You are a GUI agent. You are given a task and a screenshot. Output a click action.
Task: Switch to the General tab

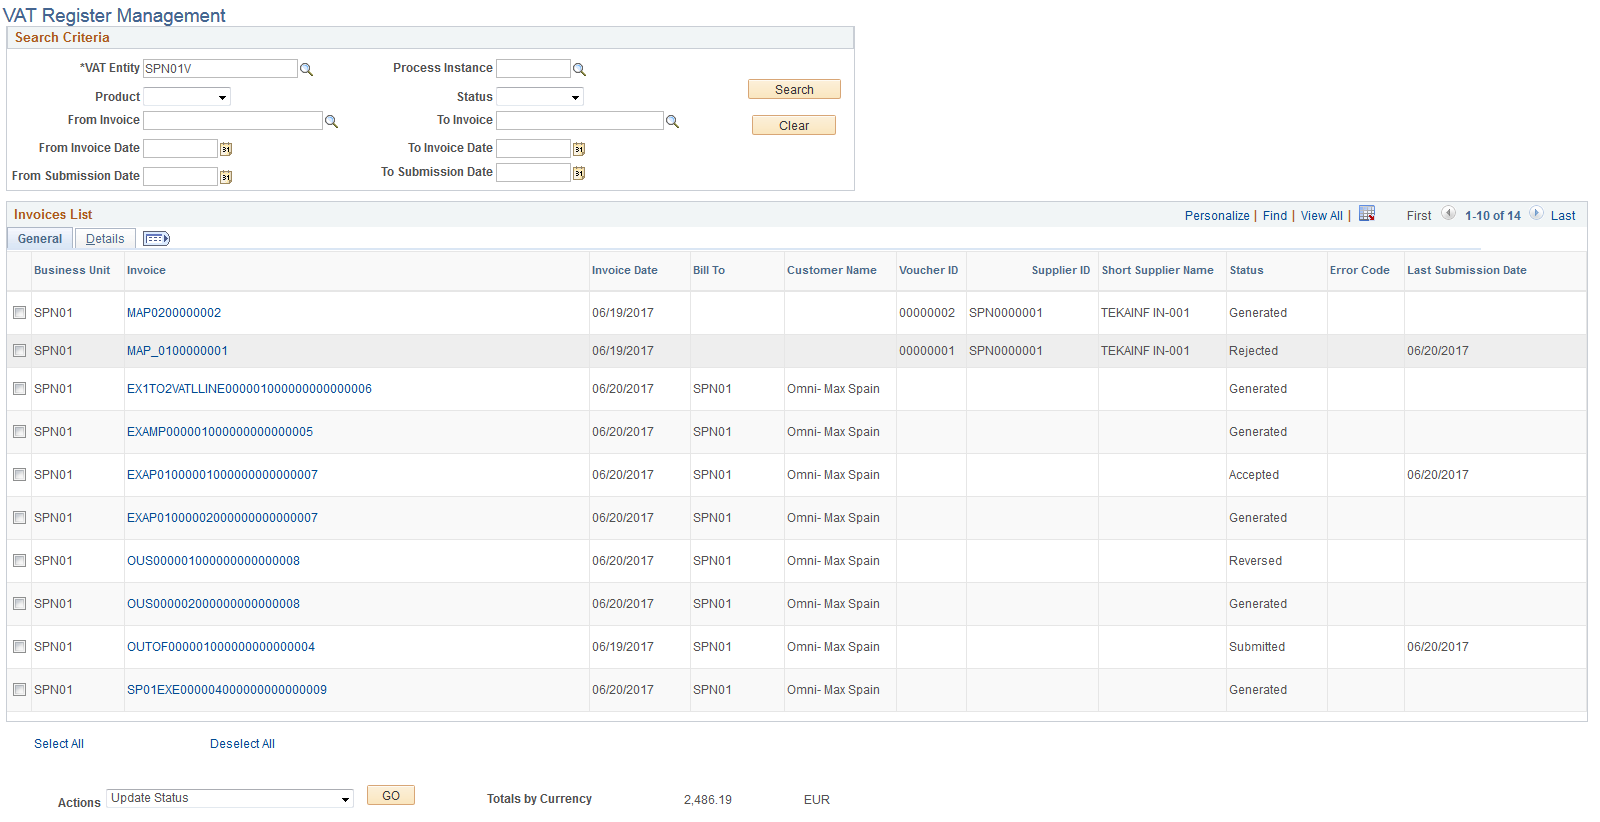pos(40,239)
